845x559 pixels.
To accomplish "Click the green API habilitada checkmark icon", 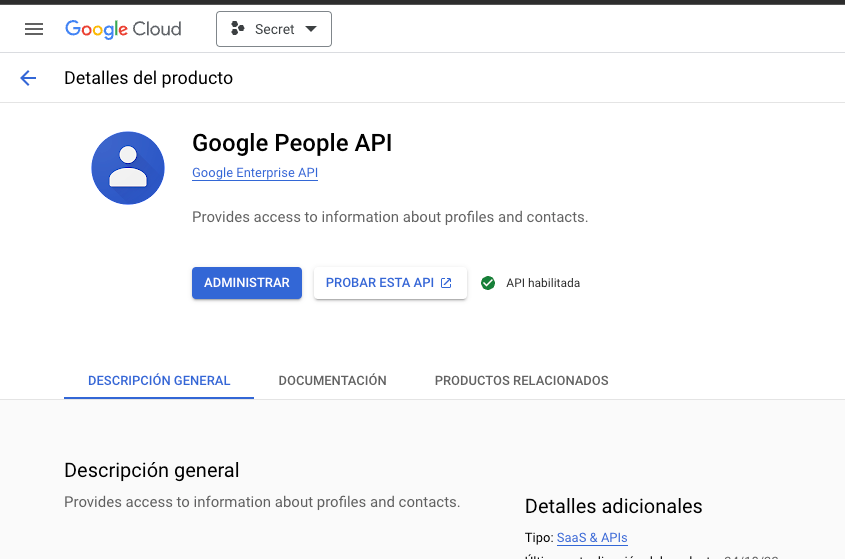I will click(488, 283).
